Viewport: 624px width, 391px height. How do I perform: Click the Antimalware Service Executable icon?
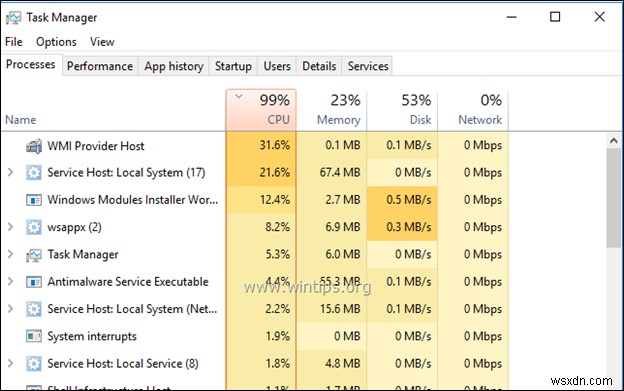[34, 282]
